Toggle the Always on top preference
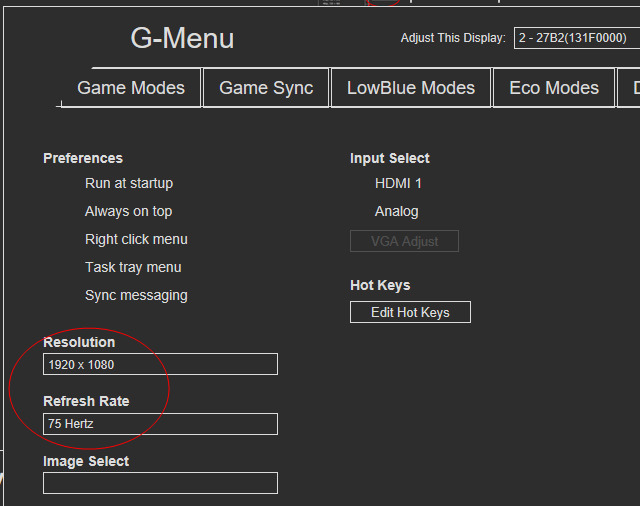The height and width of the screenshot is (506, 640). pyautogui.click(x=129, y=211)
